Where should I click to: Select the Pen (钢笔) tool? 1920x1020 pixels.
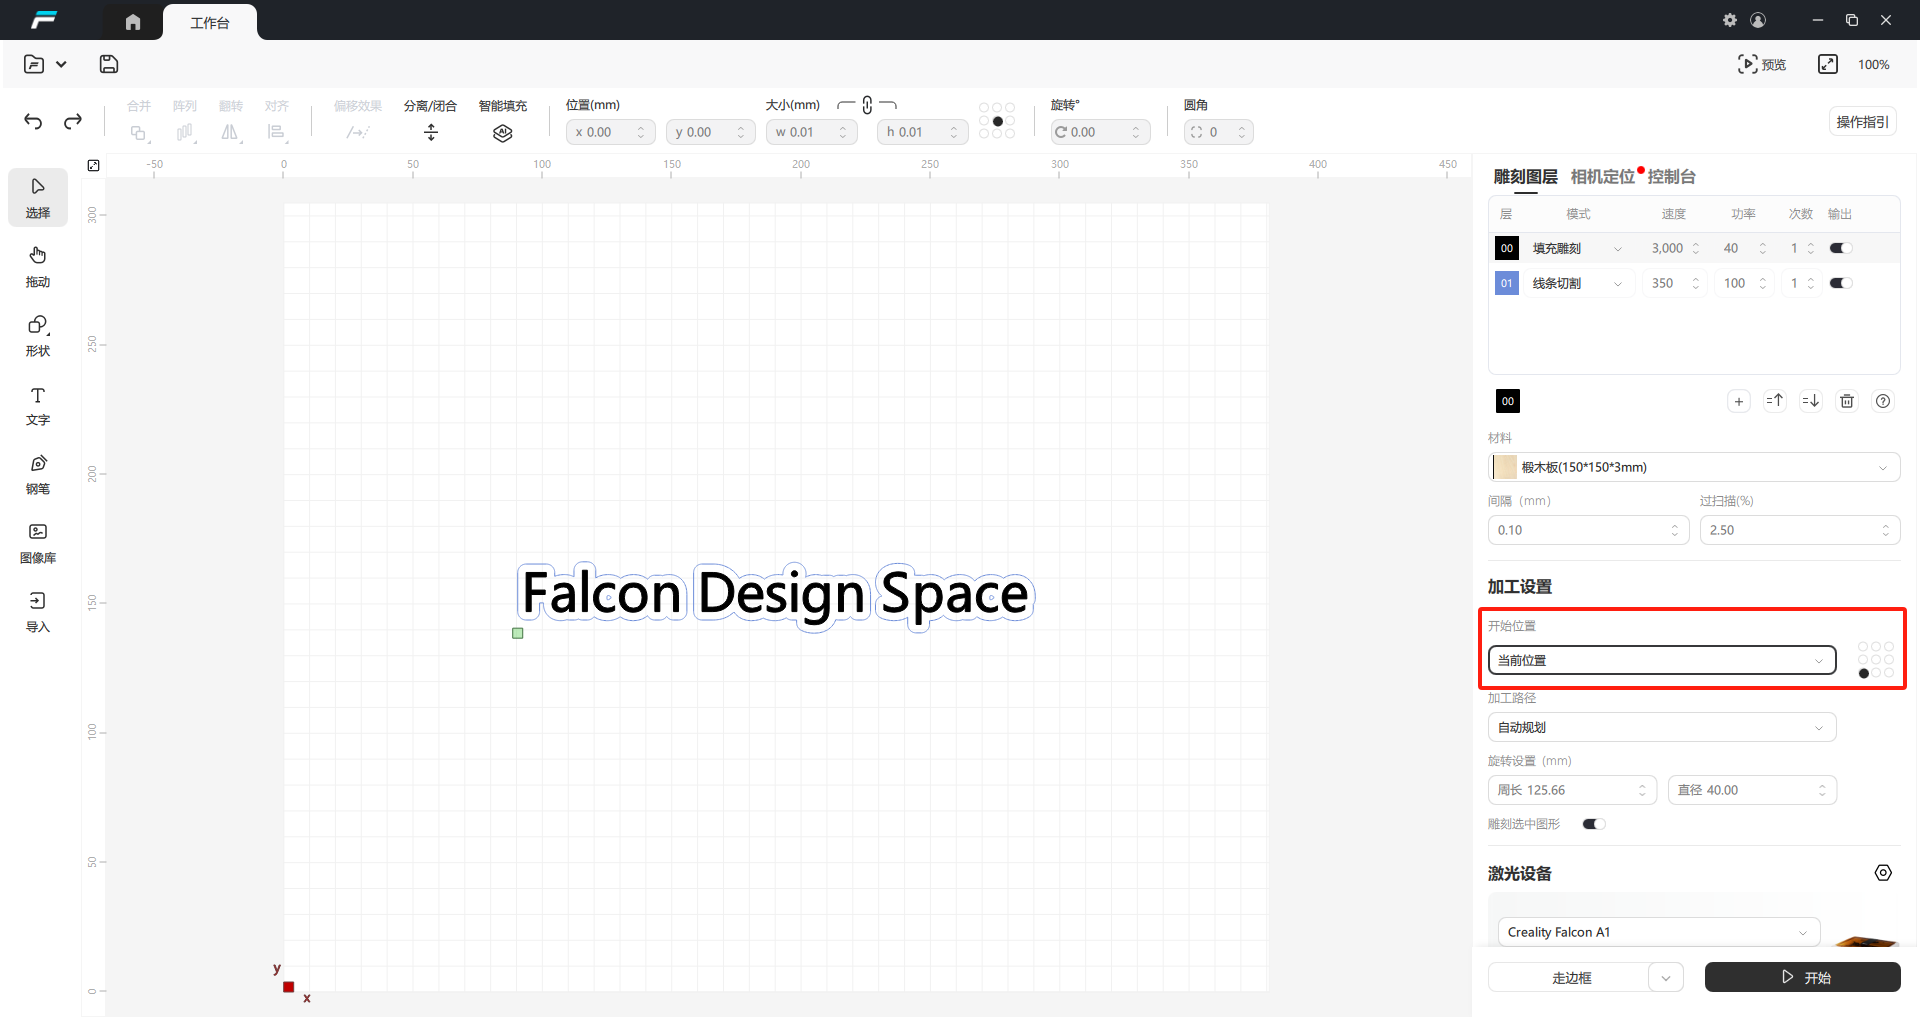pyautogui.click(x=38, y=474)
